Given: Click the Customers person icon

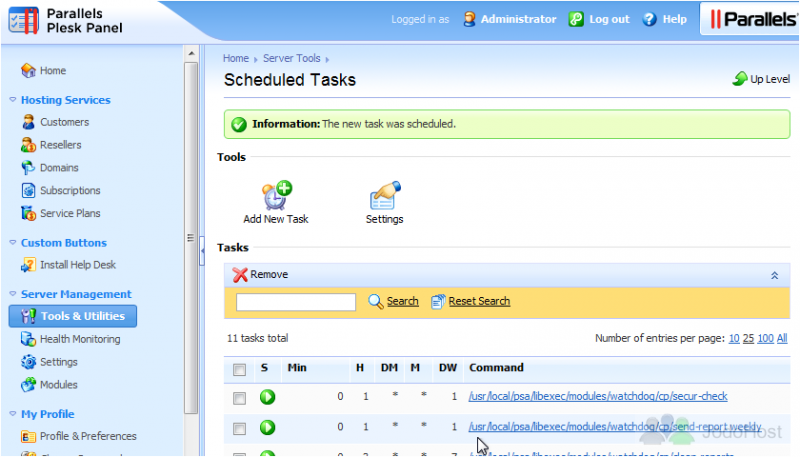Looking at the screenshot, I should pos(28,122).
